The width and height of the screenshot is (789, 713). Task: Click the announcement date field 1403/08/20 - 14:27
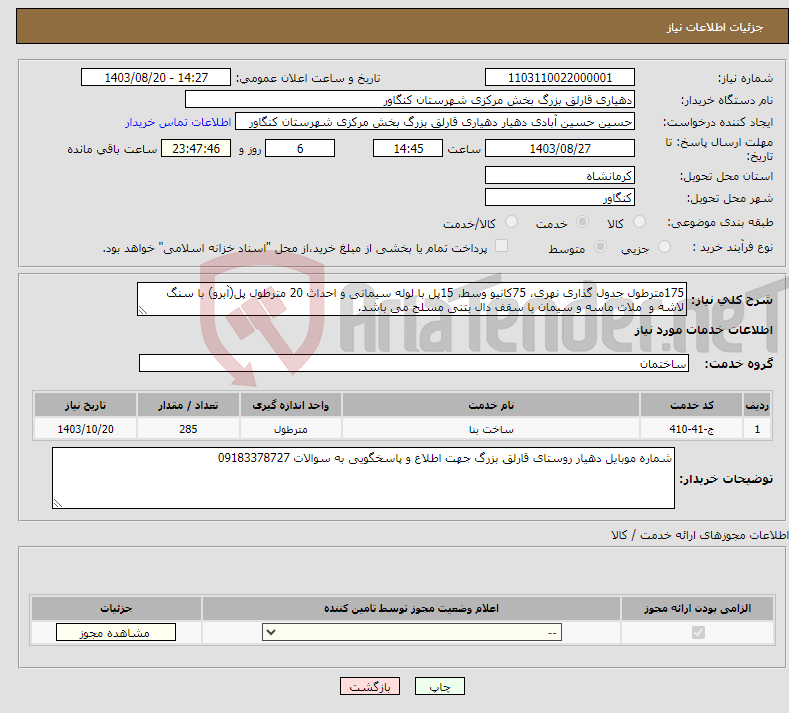click(x=156, y=77)
